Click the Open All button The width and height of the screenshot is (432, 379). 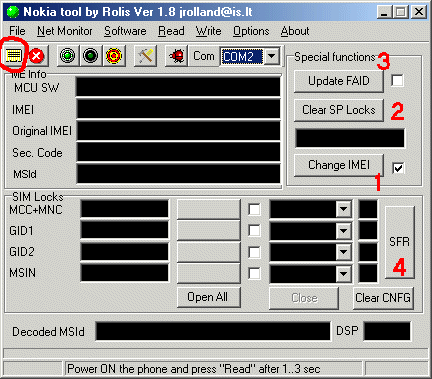pos(208,297)
